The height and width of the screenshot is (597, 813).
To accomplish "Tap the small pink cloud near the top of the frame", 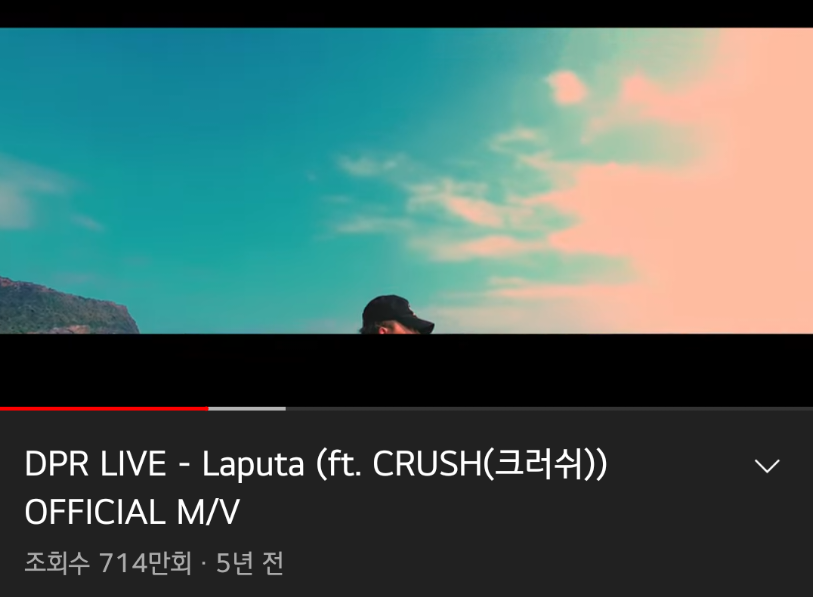I will coord(566,87).
